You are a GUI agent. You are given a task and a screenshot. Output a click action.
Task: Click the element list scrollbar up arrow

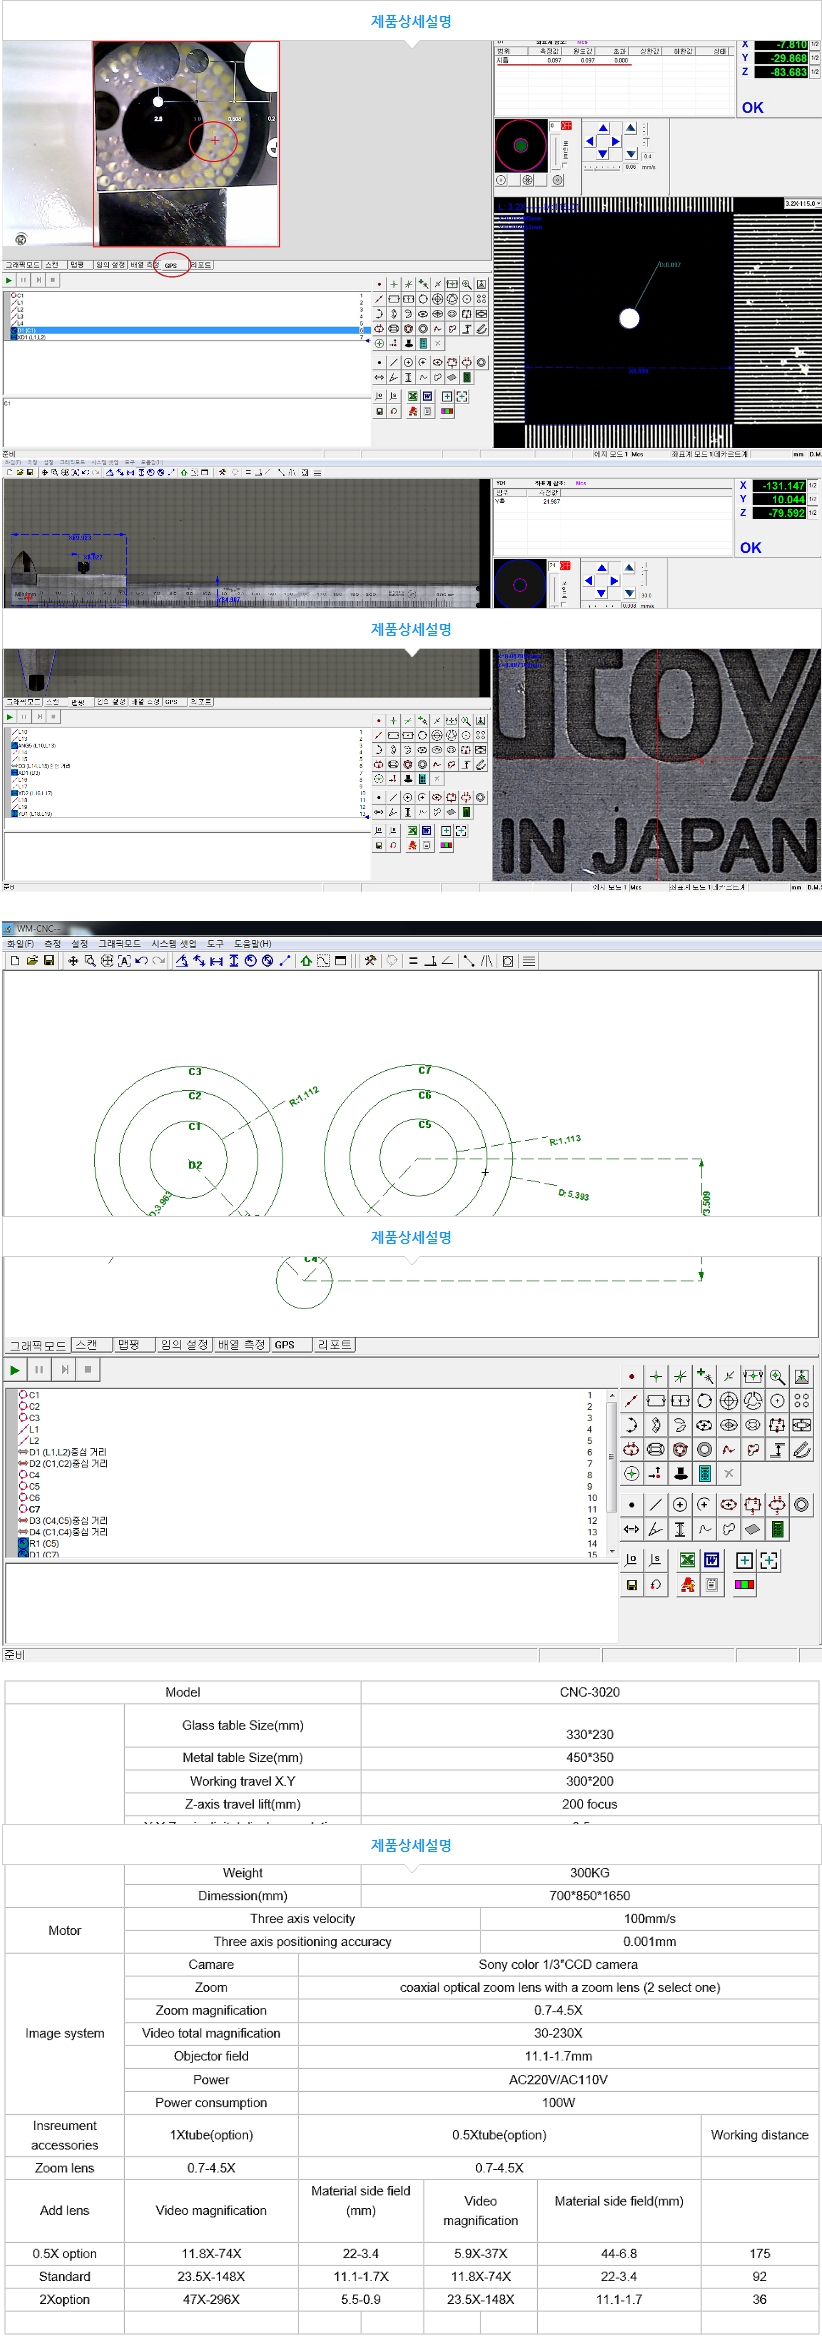tap(612, 1395)
